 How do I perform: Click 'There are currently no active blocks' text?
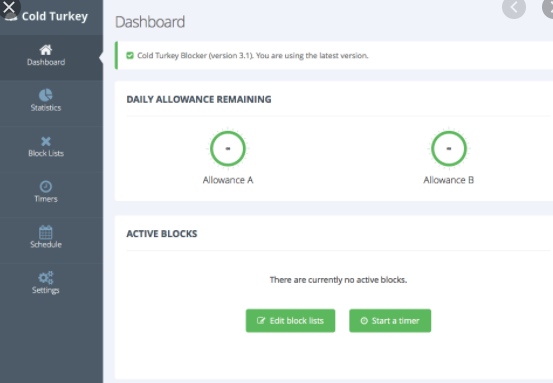tap(338, 280)
